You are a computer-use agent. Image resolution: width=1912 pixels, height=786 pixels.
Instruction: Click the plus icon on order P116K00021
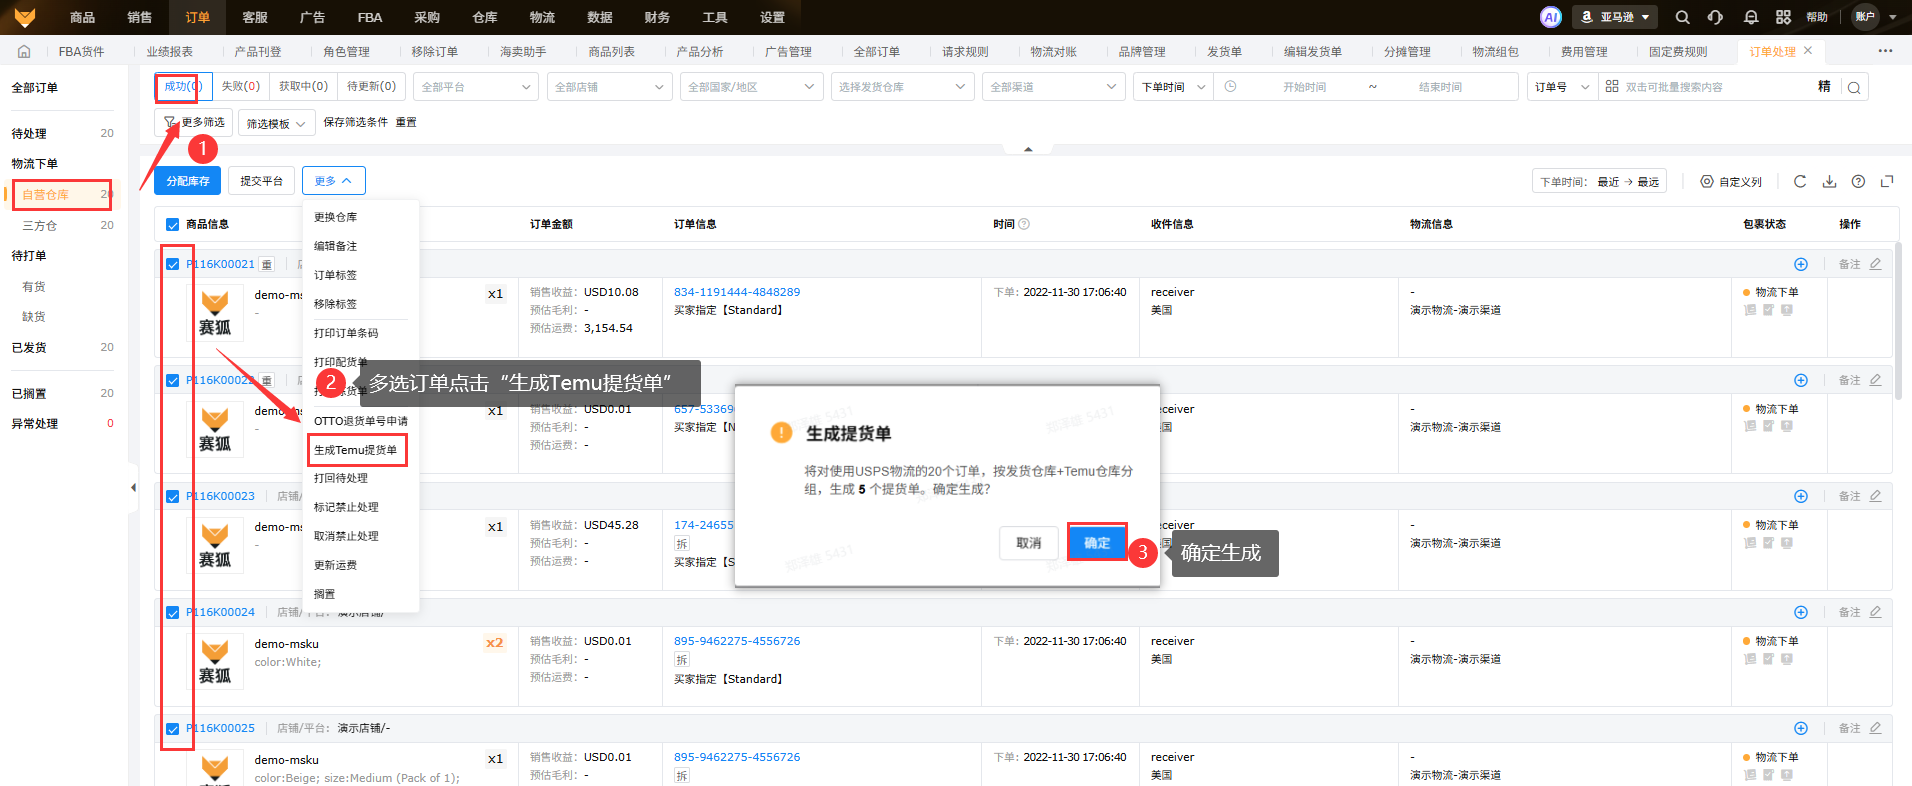point(1800,264)
